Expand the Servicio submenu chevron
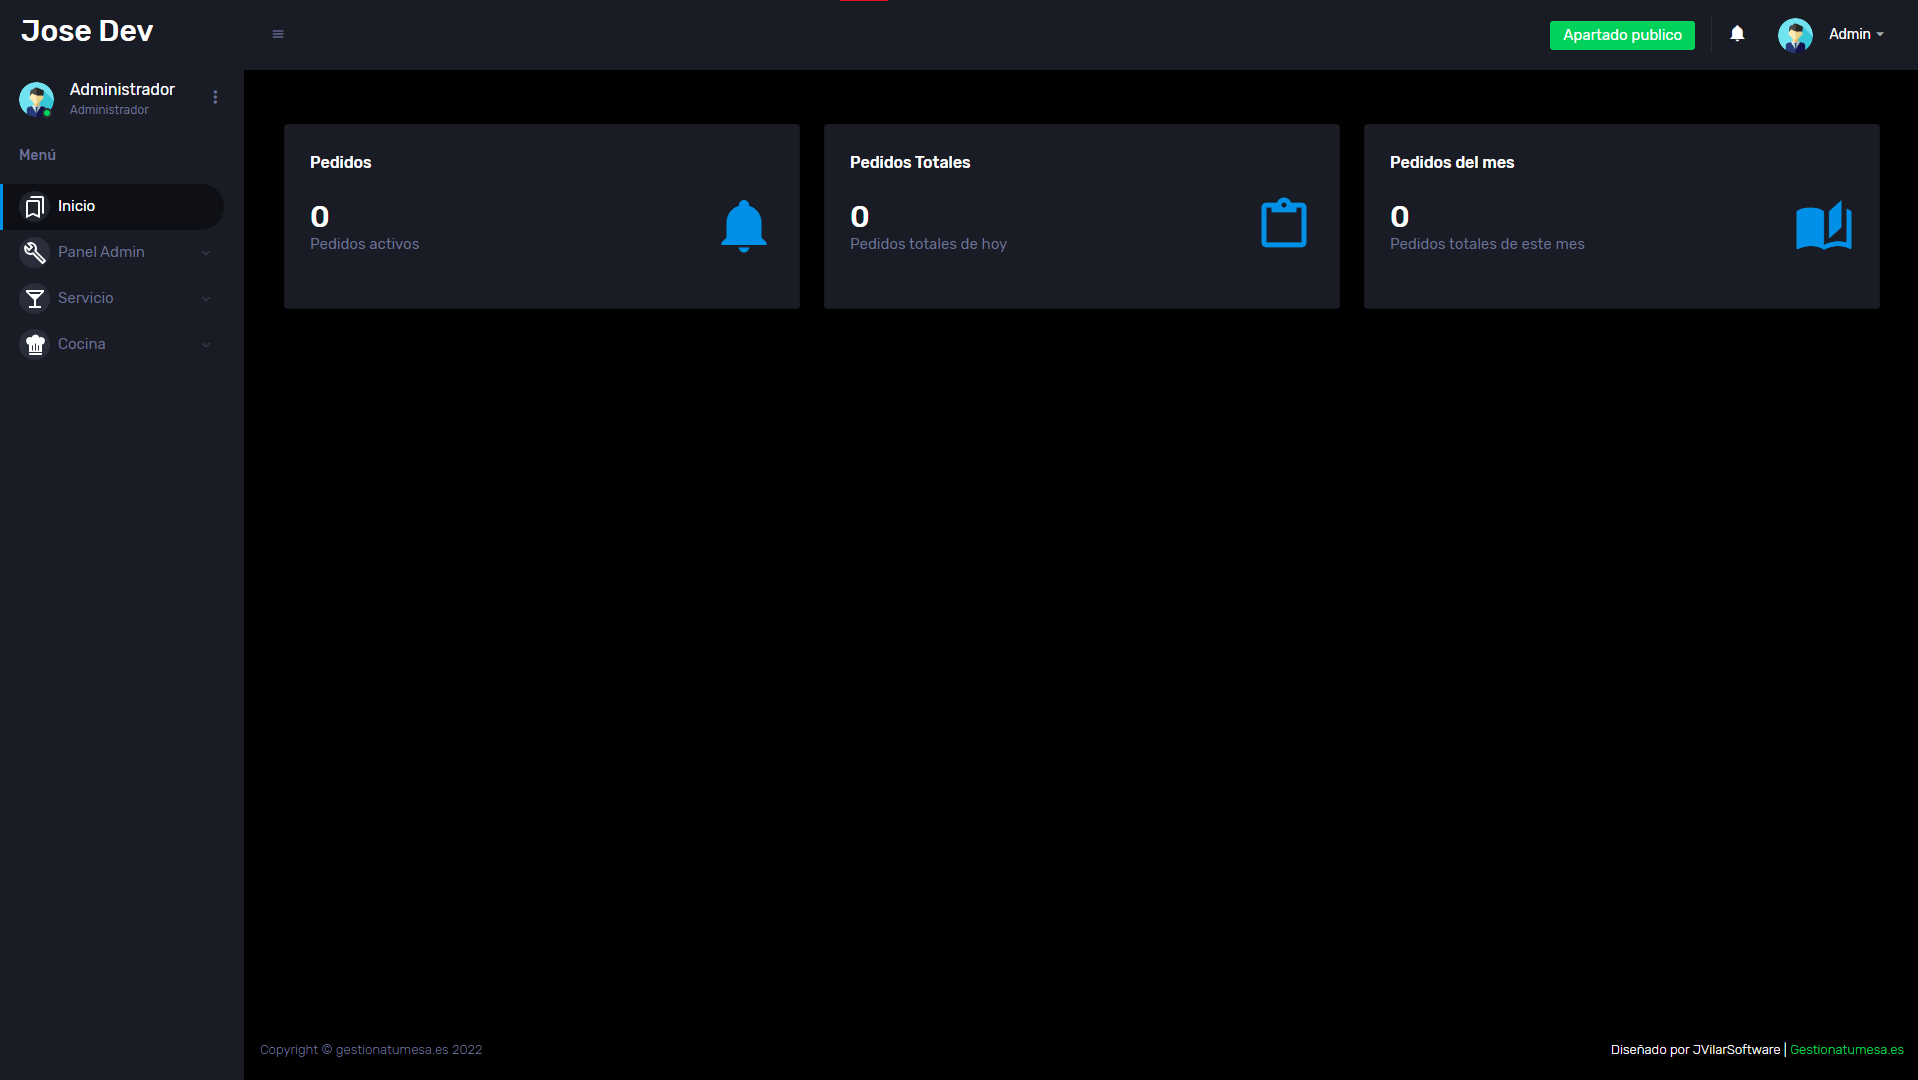The image size is (1918, 1080). click(x=206, y=299)
